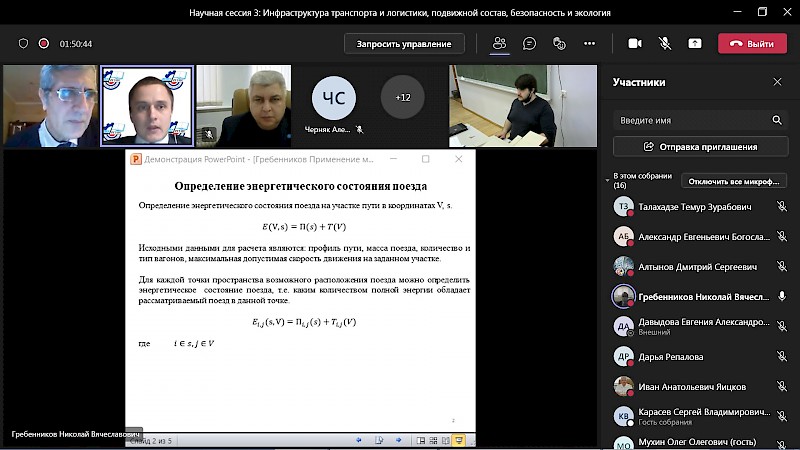Toggle the camera on or off
This screenshot has width=800, height=450.
pos(634,43)
